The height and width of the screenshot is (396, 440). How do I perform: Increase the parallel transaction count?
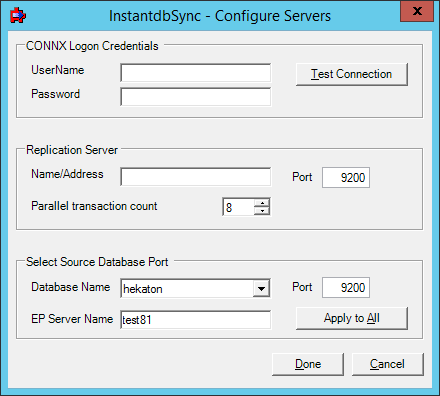pos(262,203)
